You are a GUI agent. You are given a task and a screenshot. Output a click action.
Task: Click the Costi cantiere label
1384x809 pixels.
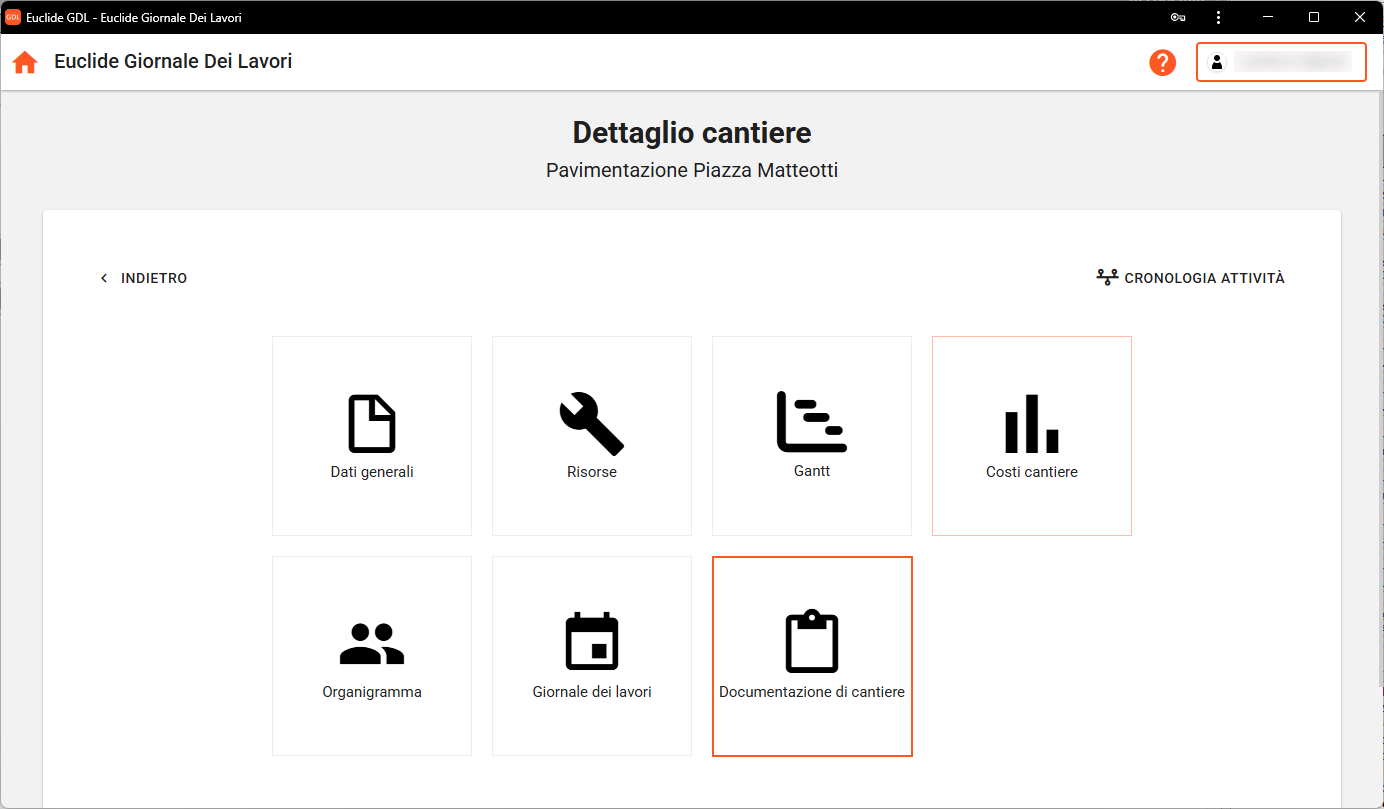coord(1032,472)
